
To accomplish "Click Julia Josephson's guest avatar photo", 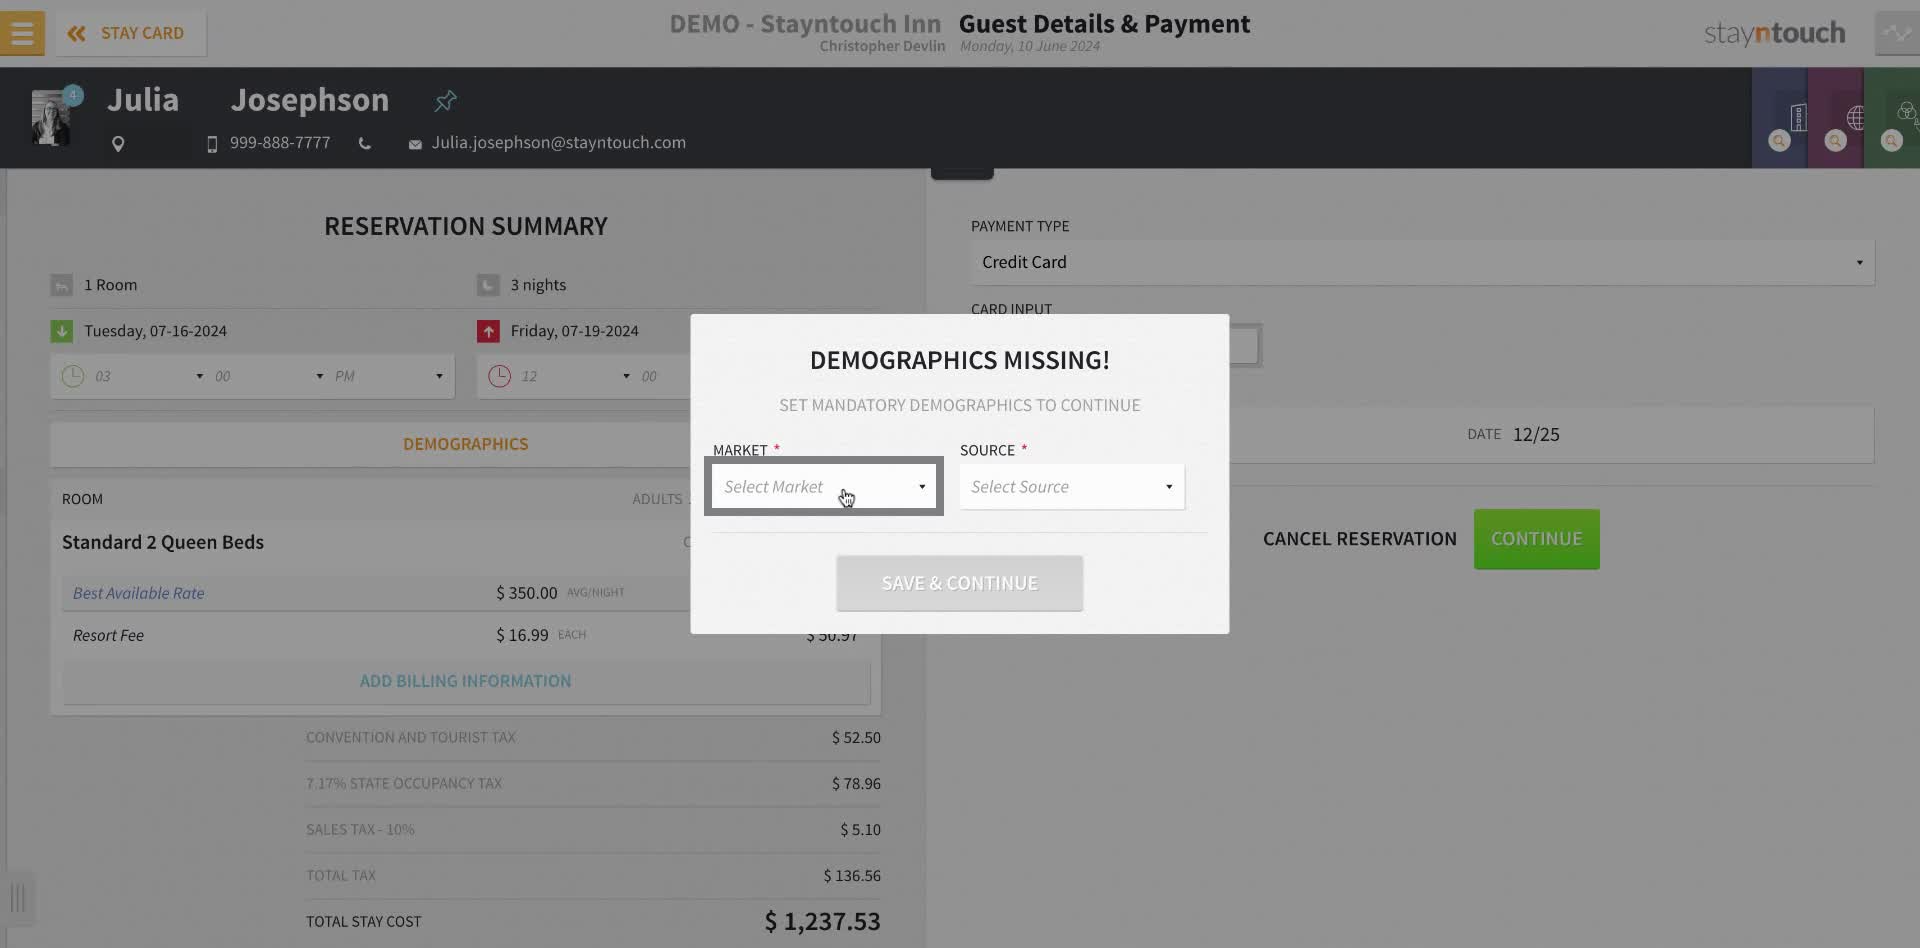I will [x=51, y=118].
